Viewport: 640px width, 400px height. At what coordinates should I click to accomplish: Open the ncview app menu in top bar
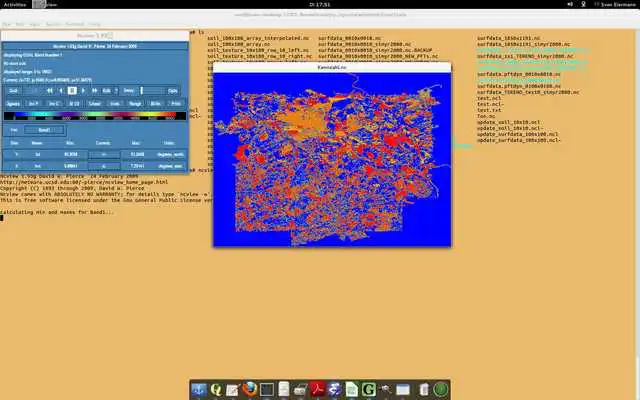[x=45, y=4]
